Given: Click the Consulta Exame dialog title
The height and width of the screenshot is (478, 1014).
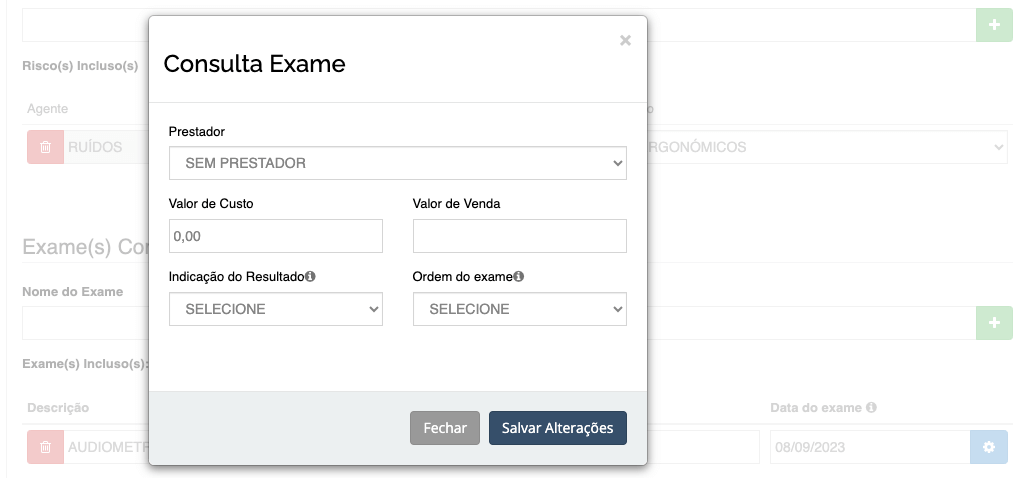Looking at the screenshot, I should [254, 64].
